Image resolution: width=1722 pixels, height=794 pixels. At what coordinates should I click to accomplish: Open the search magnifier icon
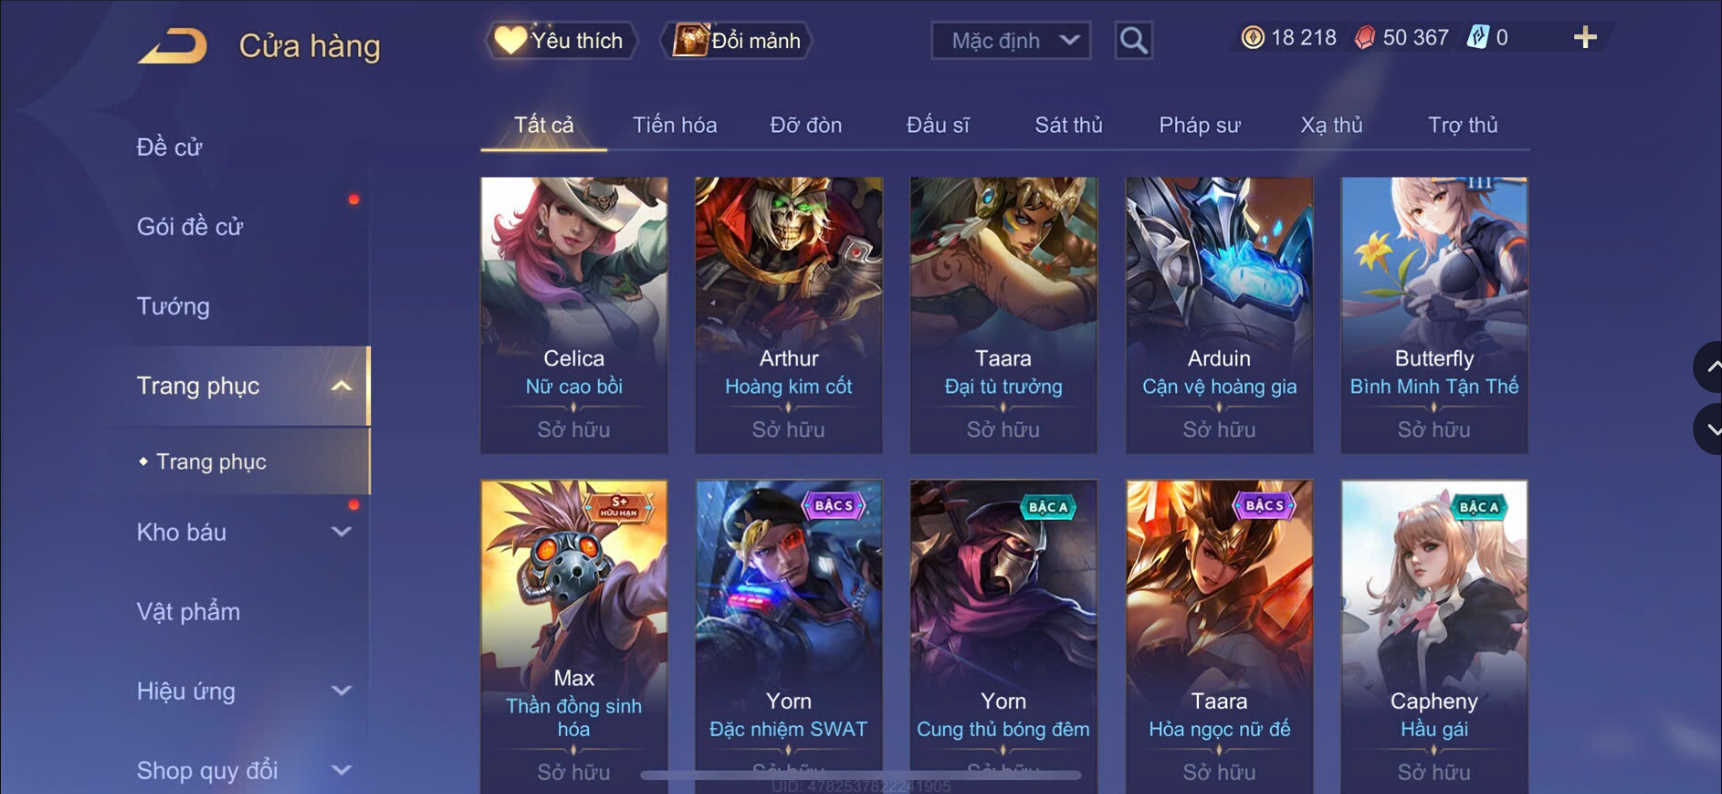[x=1133, y=40]
